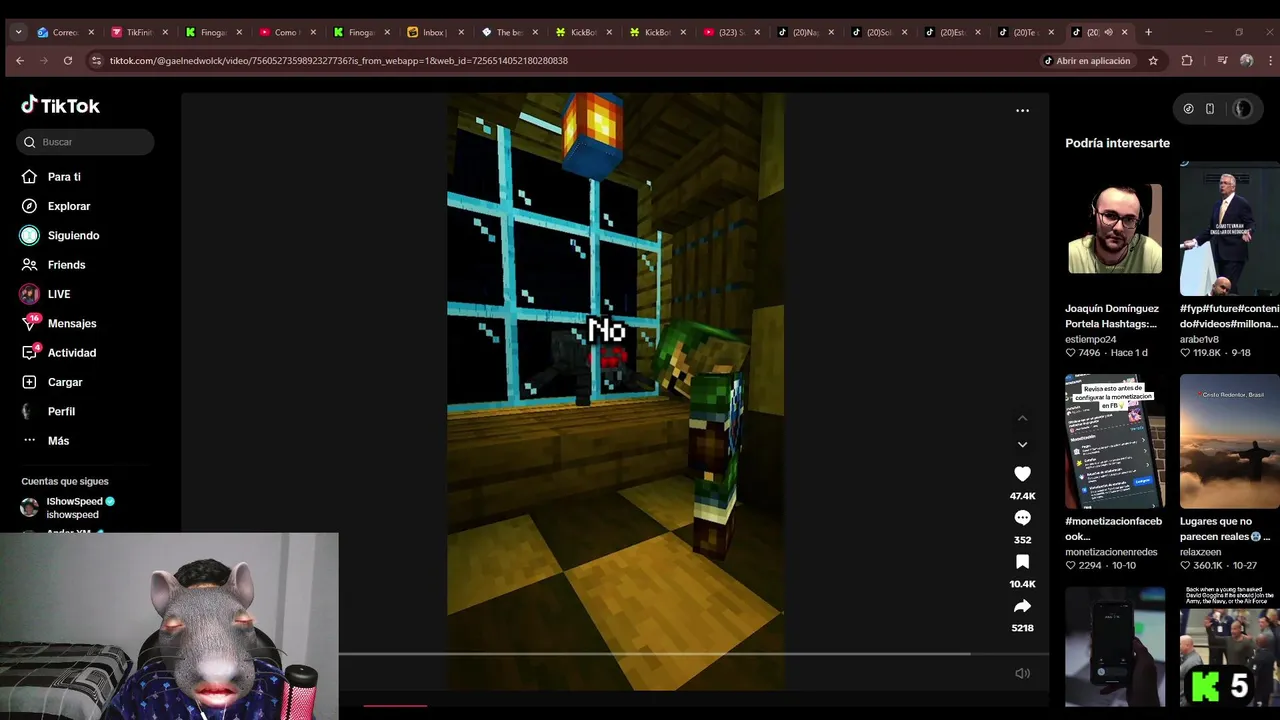Open the arabe1v8 recommended video thumbnail
The image size is (1280, 720).
point(1229,228)
